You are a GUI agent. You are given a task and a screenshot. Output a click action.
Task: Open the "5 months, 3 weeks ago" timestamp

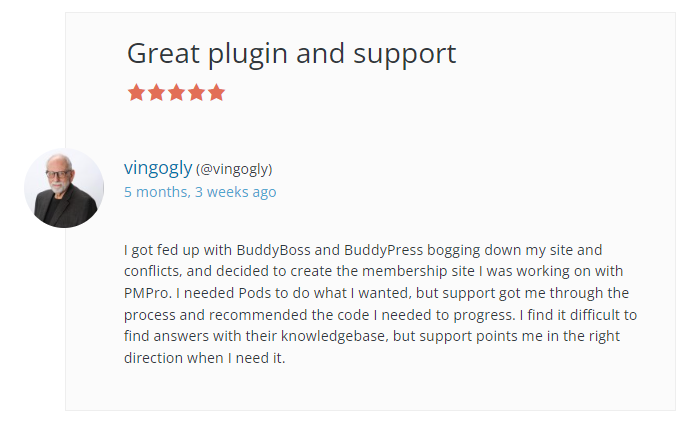coord(200,192)
